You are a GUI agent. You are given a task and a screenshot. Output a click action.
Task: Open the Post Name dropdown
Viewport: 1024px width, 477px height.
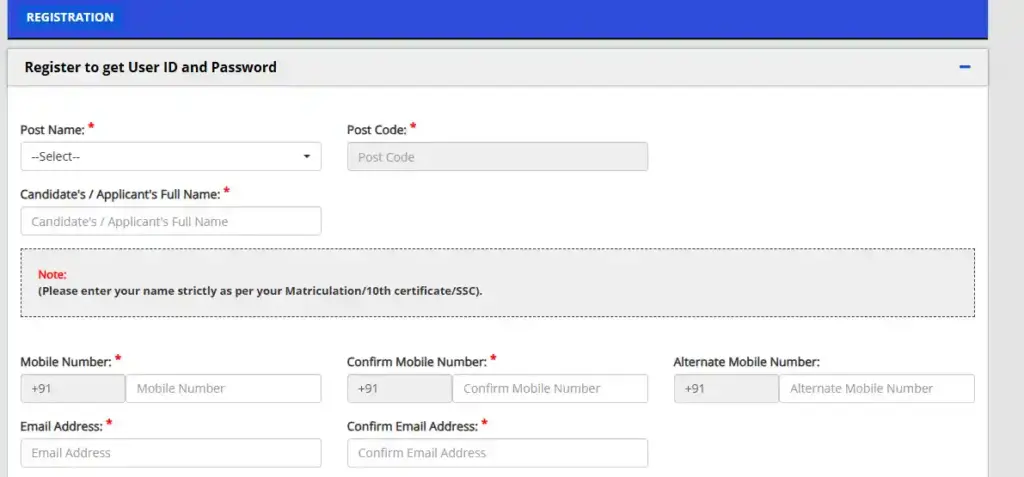pyautogui.click(x=171, y=157)
